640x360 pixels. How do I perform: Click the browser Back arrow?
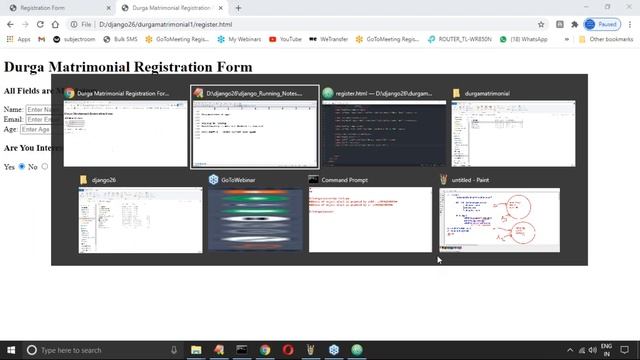(10, 24)
